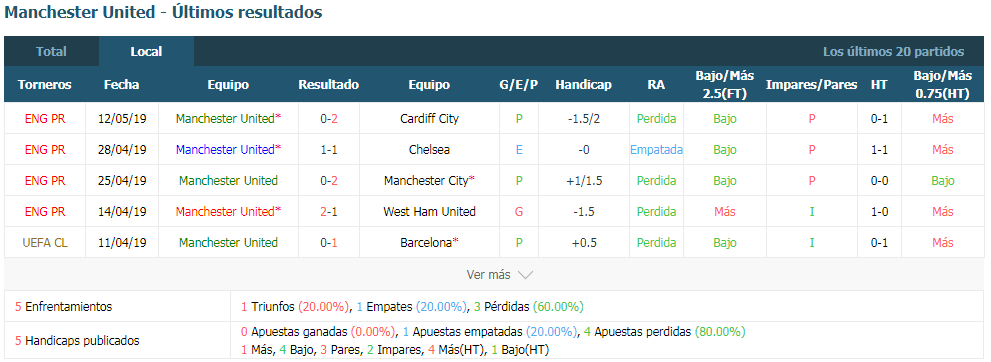
Task: Click the Barcelona team link
Action: click(429, 243)
